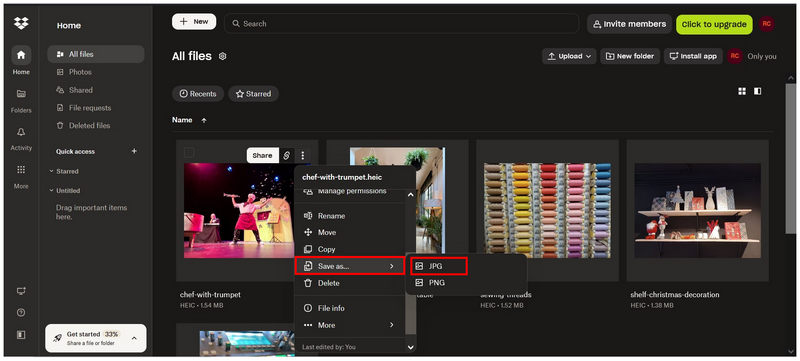Open Photos in sidebar
The height and width of the screenshot is (361, 800).
[96, 72]
